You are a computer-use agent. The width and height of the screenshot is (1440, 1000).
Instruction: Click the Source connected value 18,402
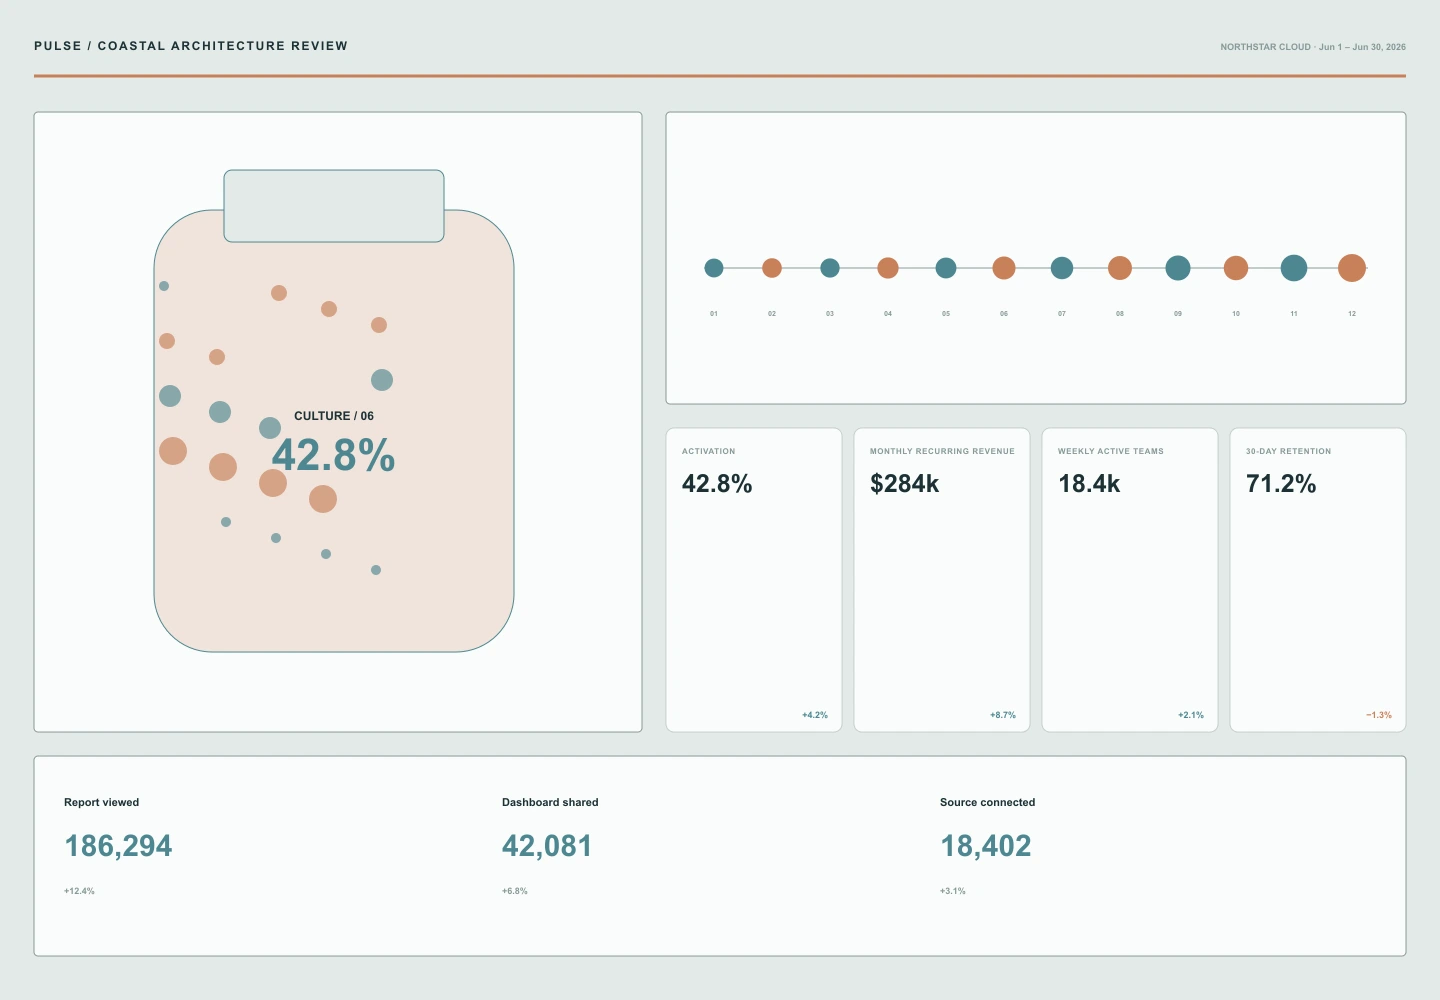coord(986,846)
